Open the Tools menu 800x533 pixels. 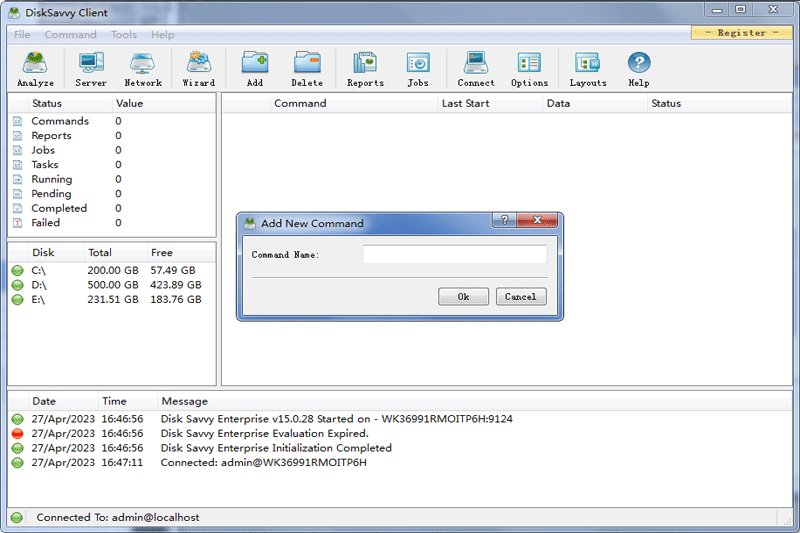coord(124,35)
